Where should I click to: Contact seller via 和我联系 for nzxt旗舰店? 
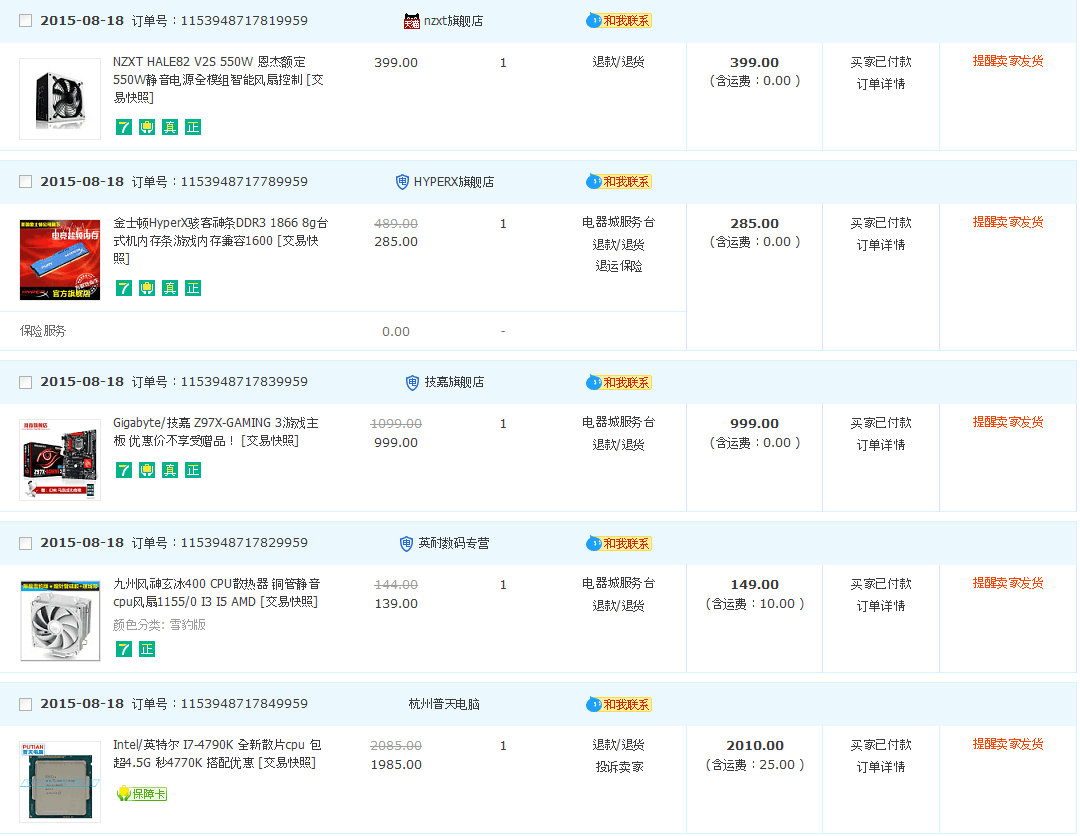[619, 21]
